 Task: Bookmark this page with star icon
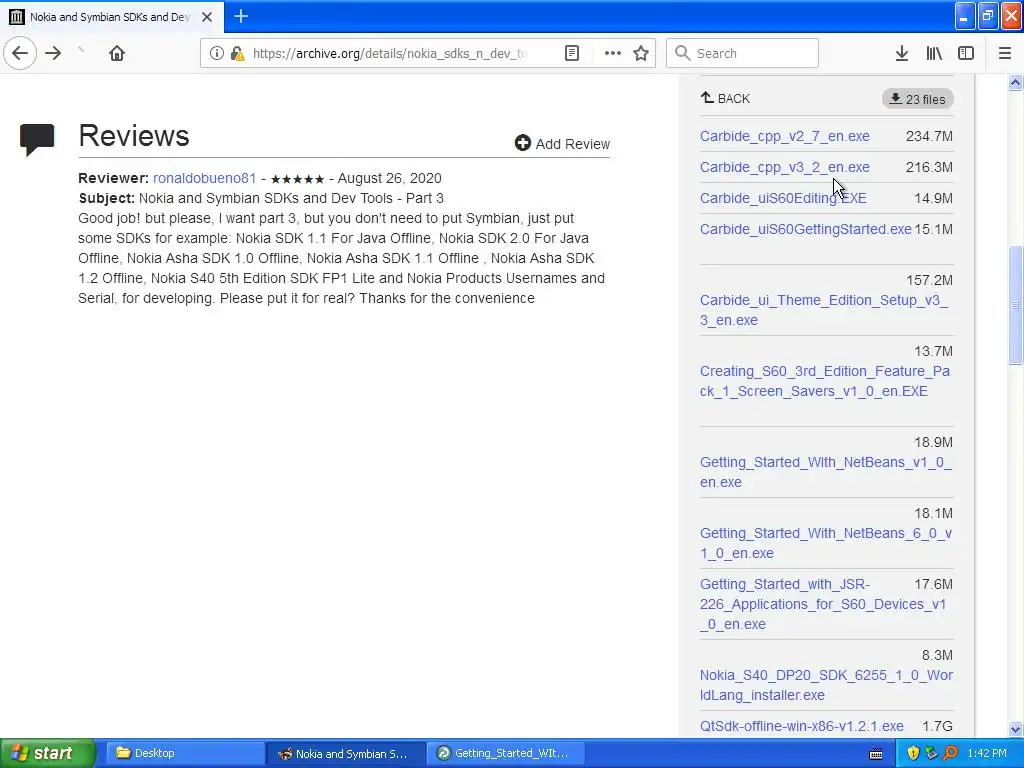point(641,53)
